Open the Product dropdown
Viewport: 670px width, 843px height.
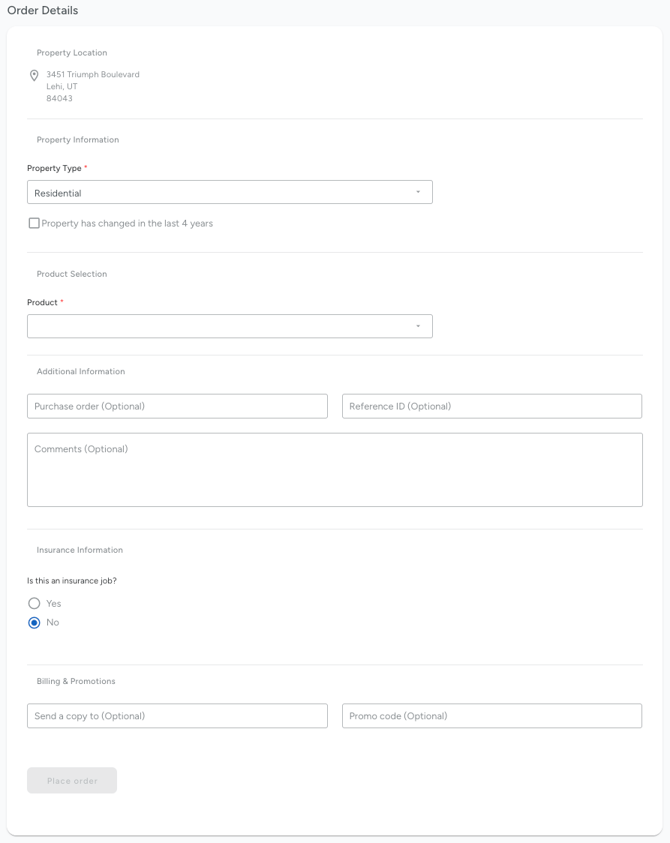(x=230, y=326)
